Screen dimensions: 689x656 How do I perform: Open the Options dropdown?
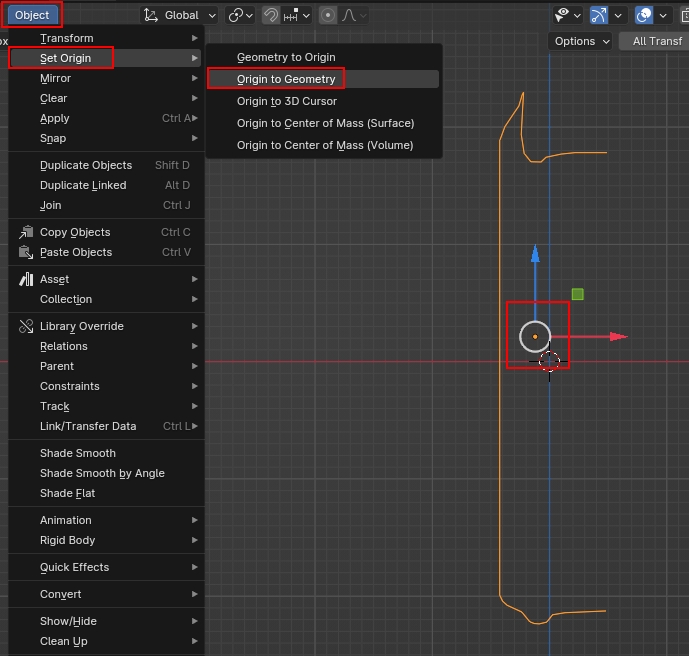580,41
